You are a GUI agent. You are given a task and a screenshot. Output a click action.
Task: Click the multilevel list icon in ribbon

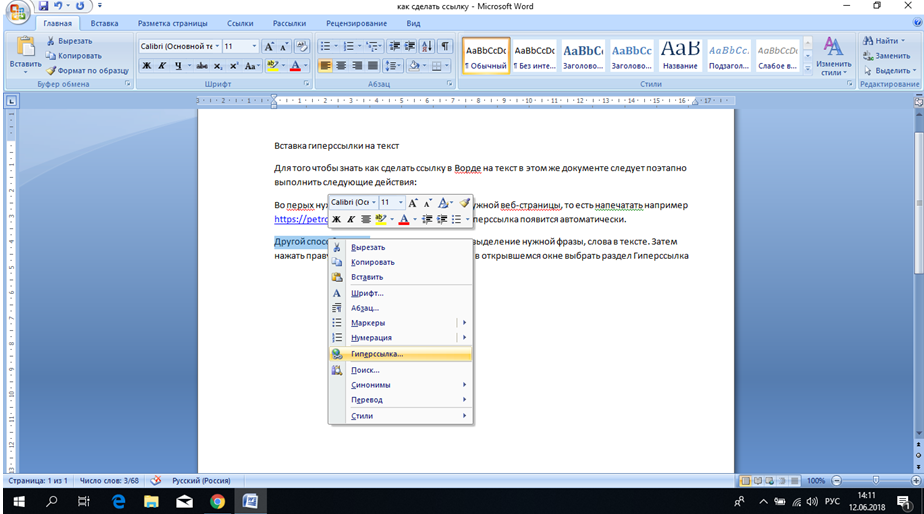(x=371, y=46)
